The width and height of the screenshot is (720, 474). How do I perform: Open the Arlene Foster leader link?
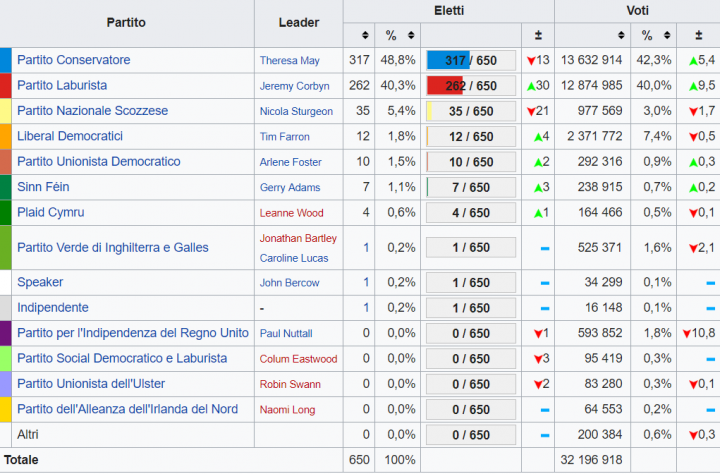pos(291,162)
